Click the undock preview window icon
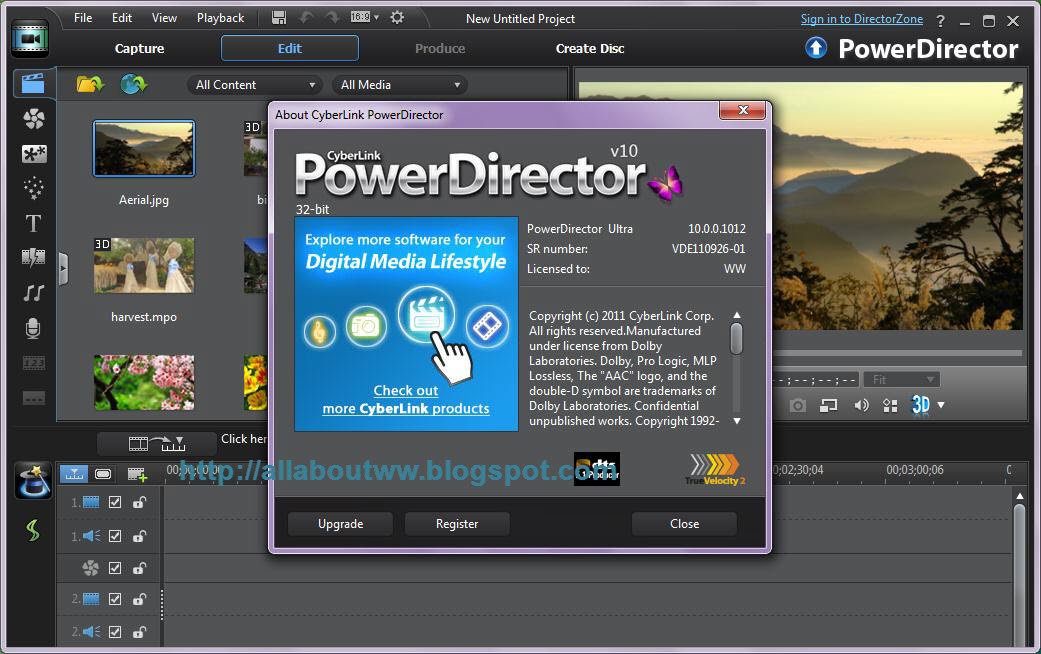1041x654 pixels. point(828,405)
